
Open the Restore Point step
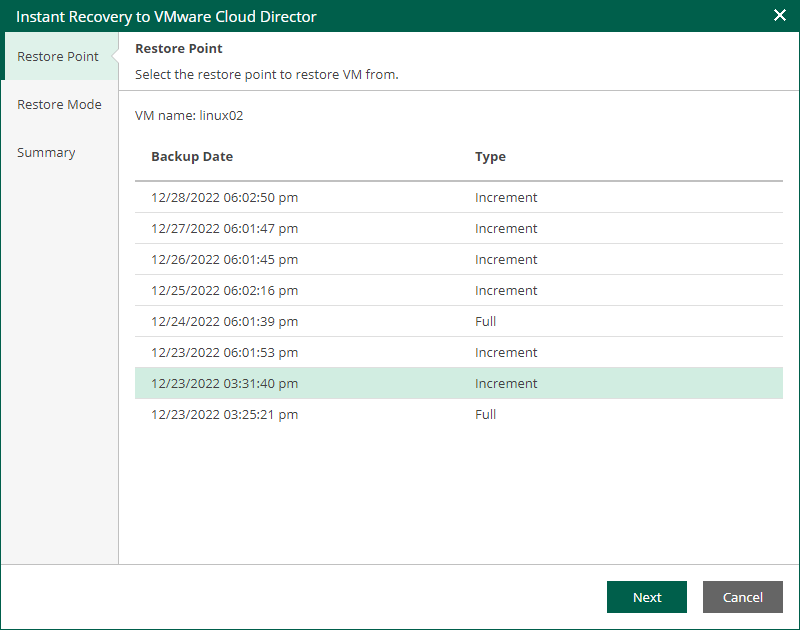pos(58,56)
